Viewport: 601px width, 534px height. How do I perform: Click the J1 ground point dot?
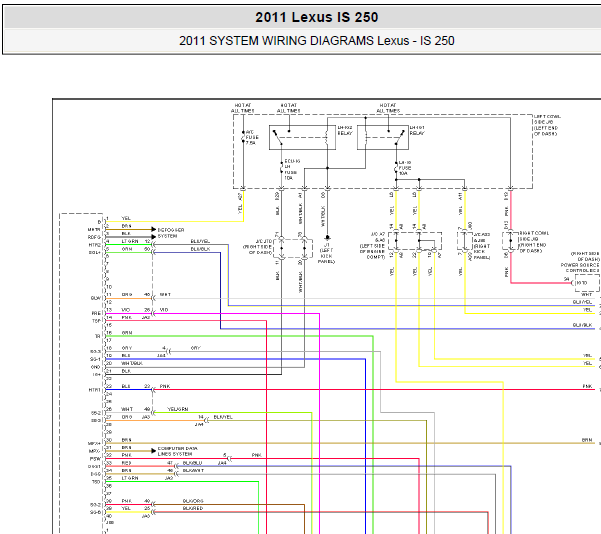point(327,238)
